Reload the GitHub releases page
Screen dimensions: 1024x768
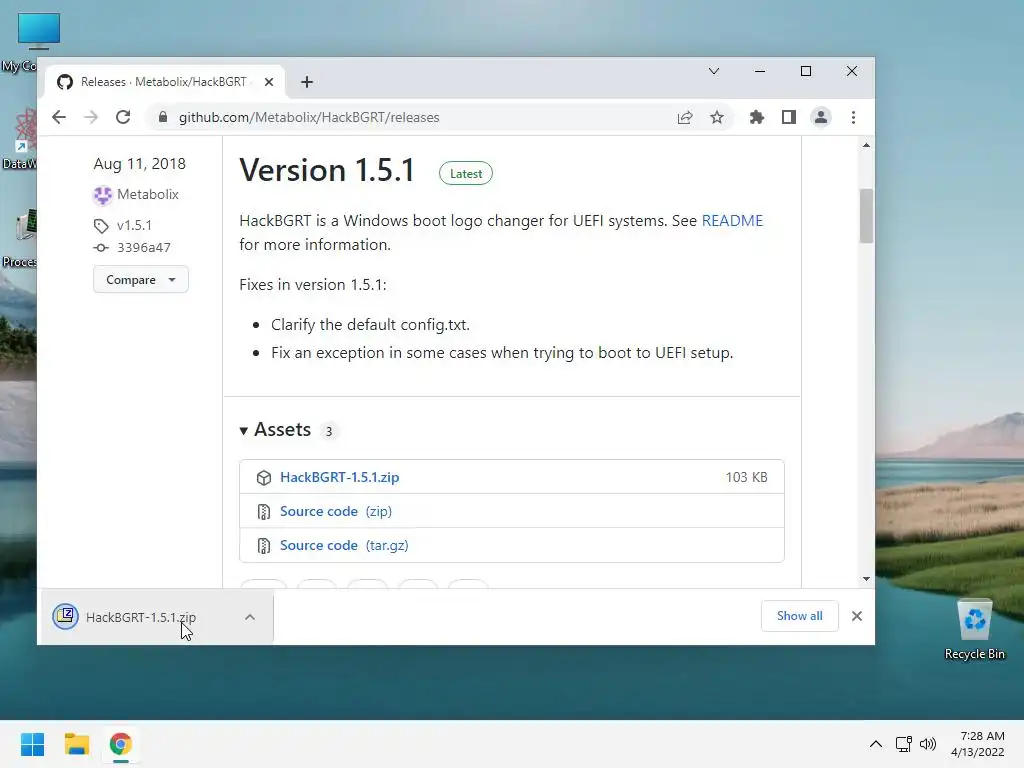pos(123,118)
